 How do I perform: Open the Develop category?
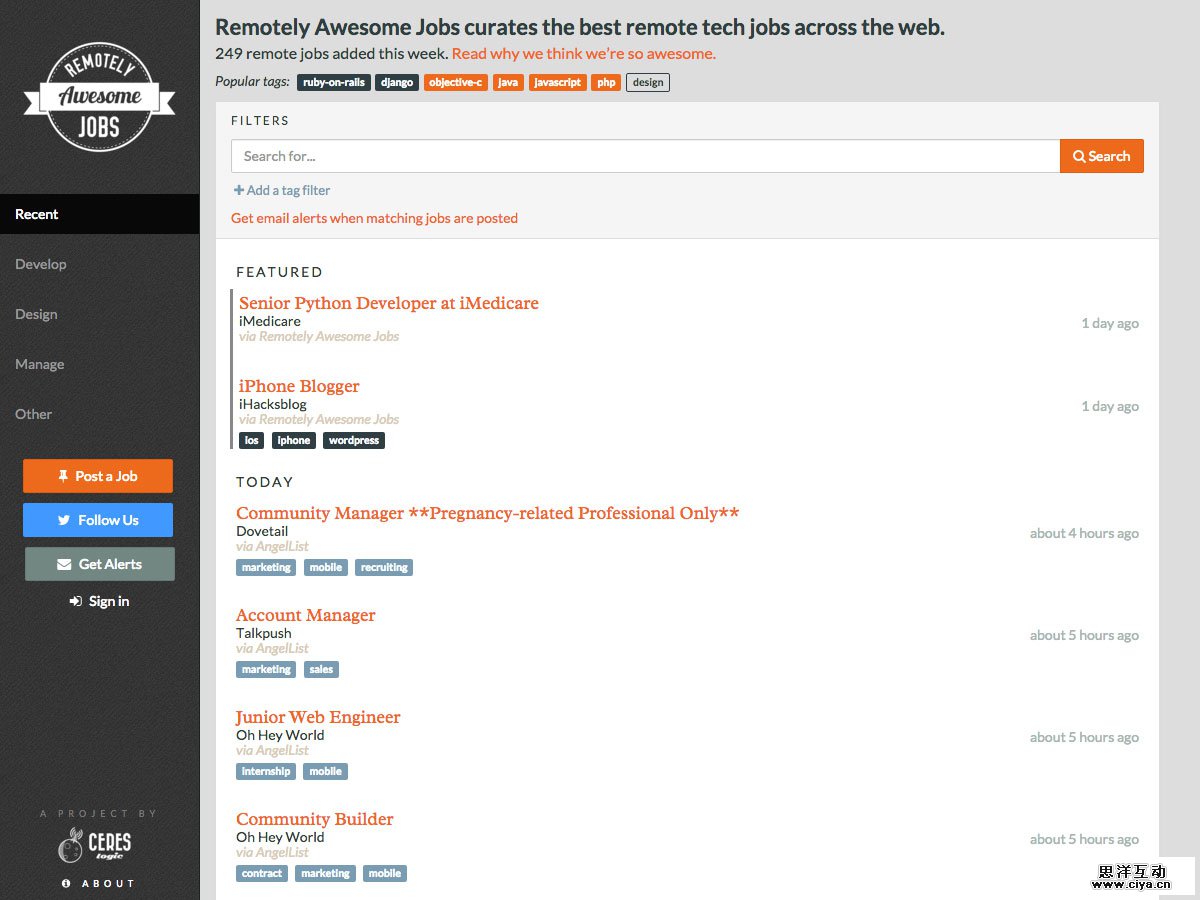(41, 264)
